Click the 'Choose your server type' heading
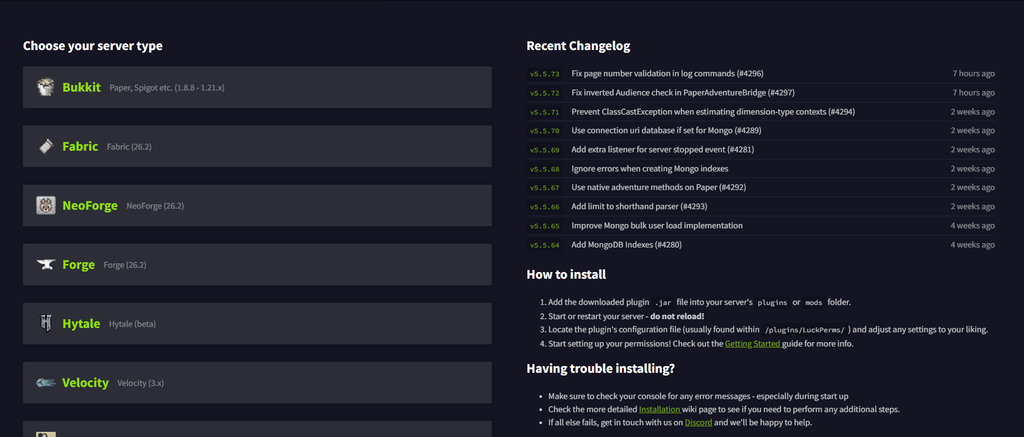Image resolution: width=1024 pixels, height=437 pixels. [93, 46]
